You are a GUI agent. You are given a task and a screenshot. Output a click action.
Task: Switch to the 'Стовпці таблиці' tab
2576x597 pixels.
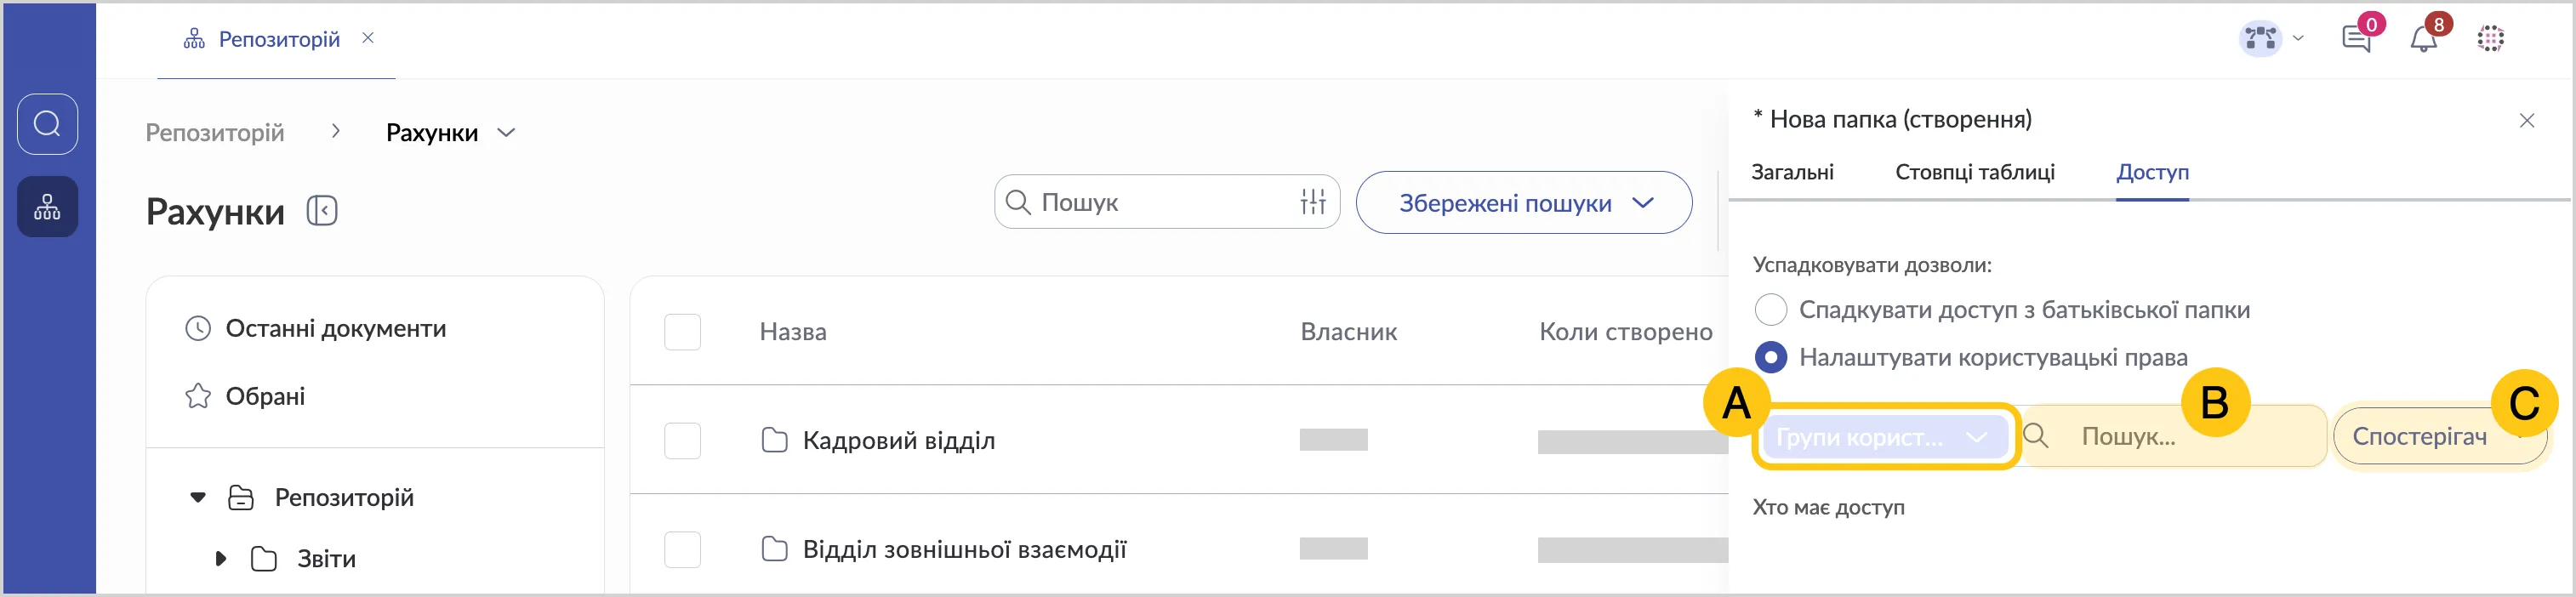(x=1974, y=172)
